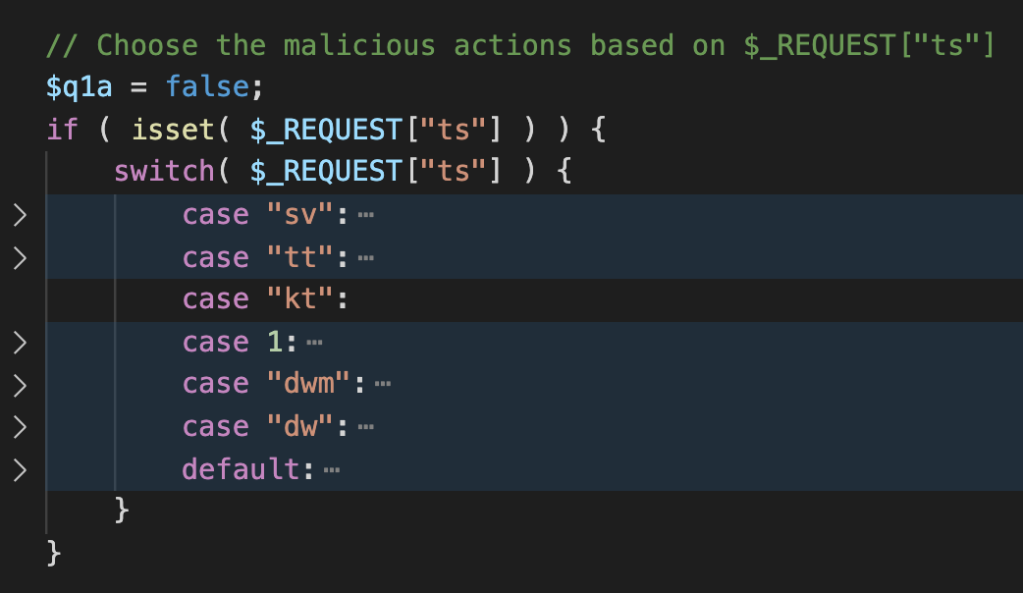
Task: Click the $q1a variable
Action: pos(79,87)
